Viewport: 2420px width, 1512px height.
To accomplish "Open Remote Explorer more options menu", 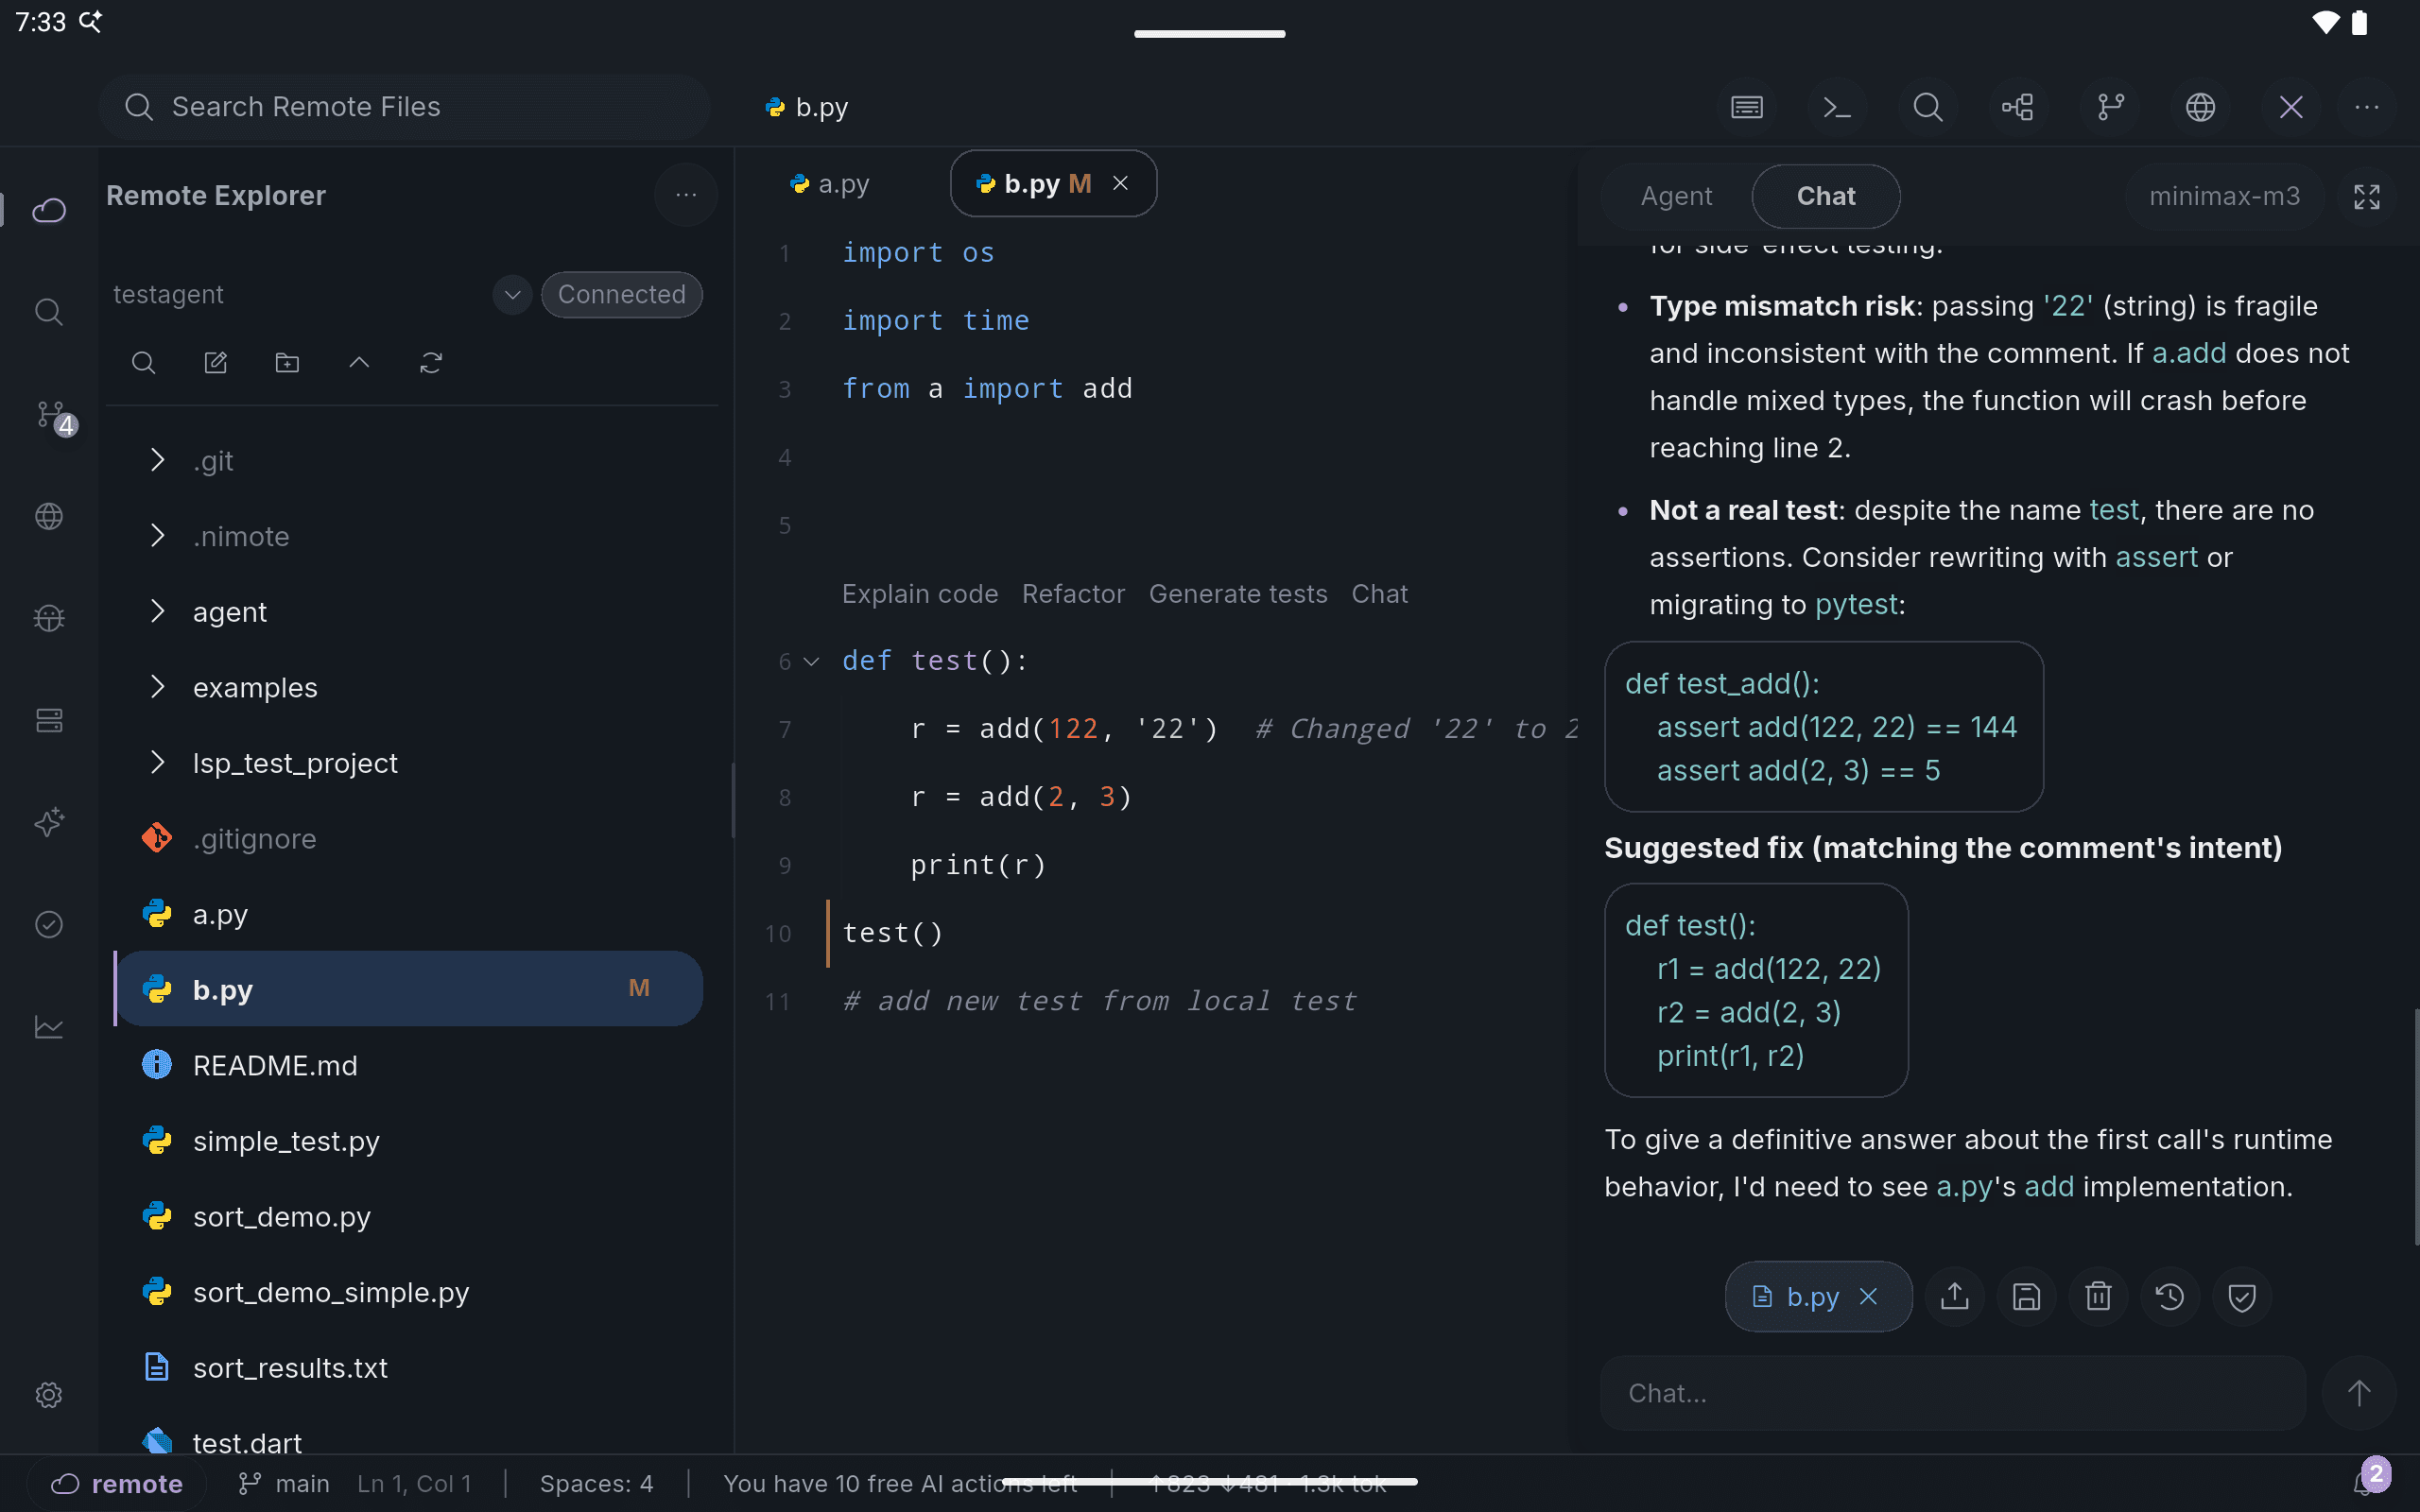I will [x=686, y=195].
